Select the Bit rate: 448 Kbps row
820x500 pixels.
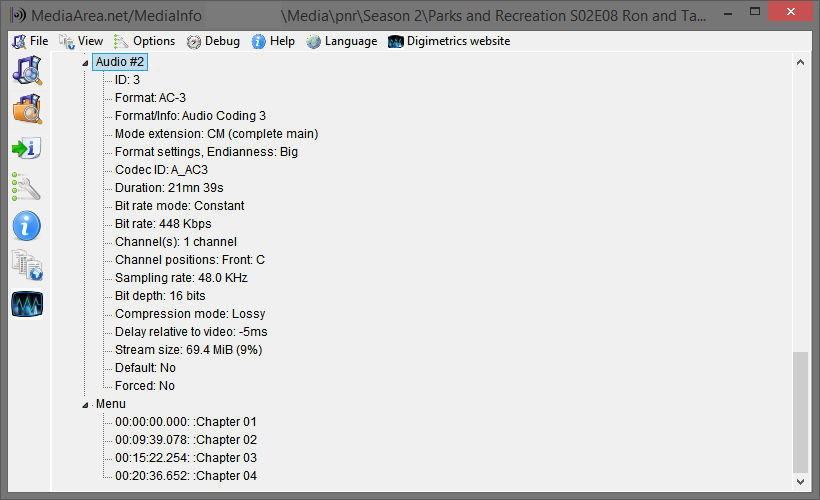pos(163,224)
